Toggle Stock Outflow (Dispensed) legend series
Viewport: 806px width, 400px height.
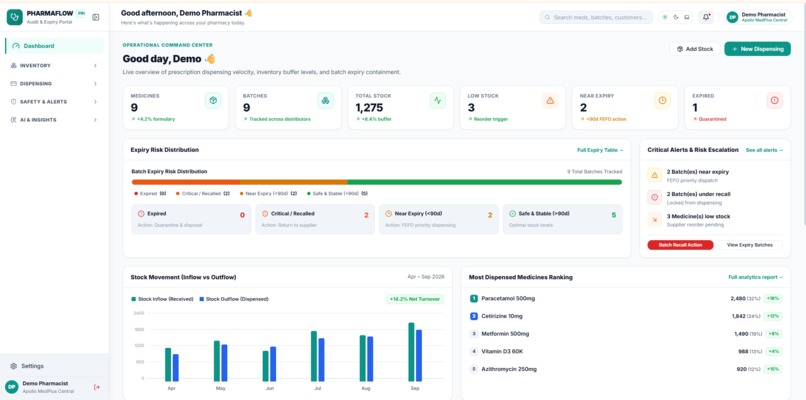(x=234, y=299)
